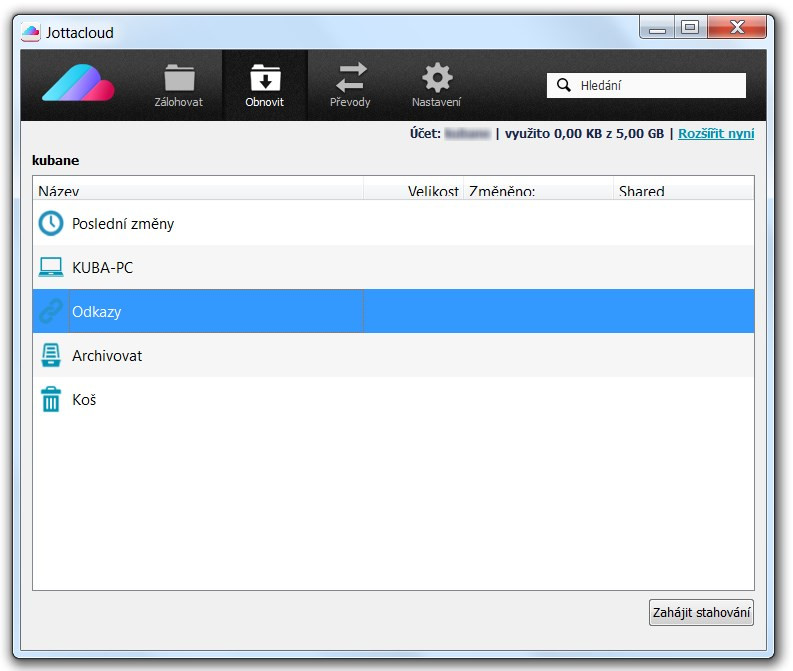This screenshot has height=671, width=793.
Task: Click the Hledání search field
Action: point(646,85)
